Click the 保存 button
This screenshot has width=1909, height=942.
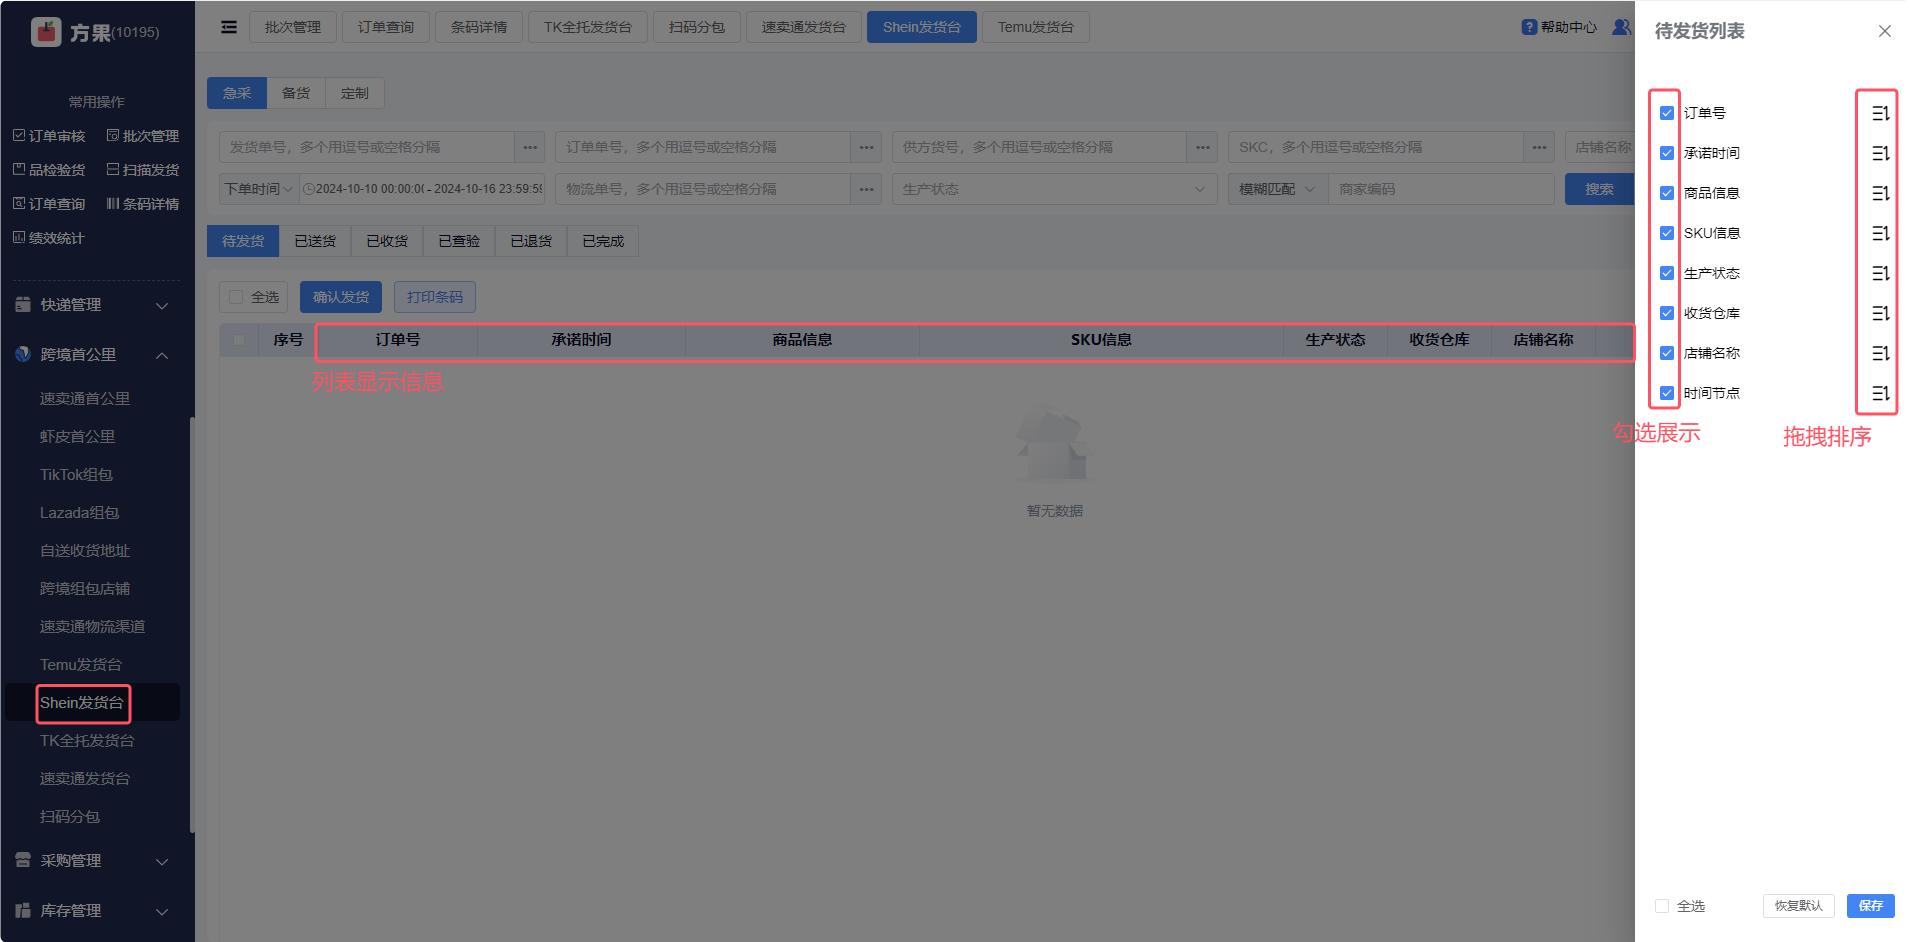[x=1871, y=906]
